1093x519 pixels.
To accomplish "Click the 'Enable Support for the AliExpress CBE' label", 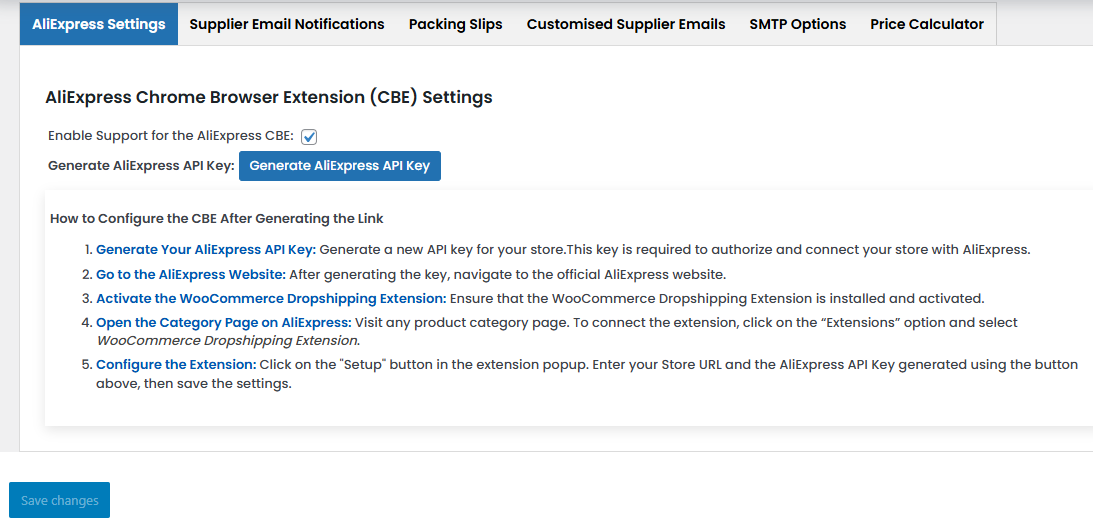I will pyautogui.click(x=170, y=136).
